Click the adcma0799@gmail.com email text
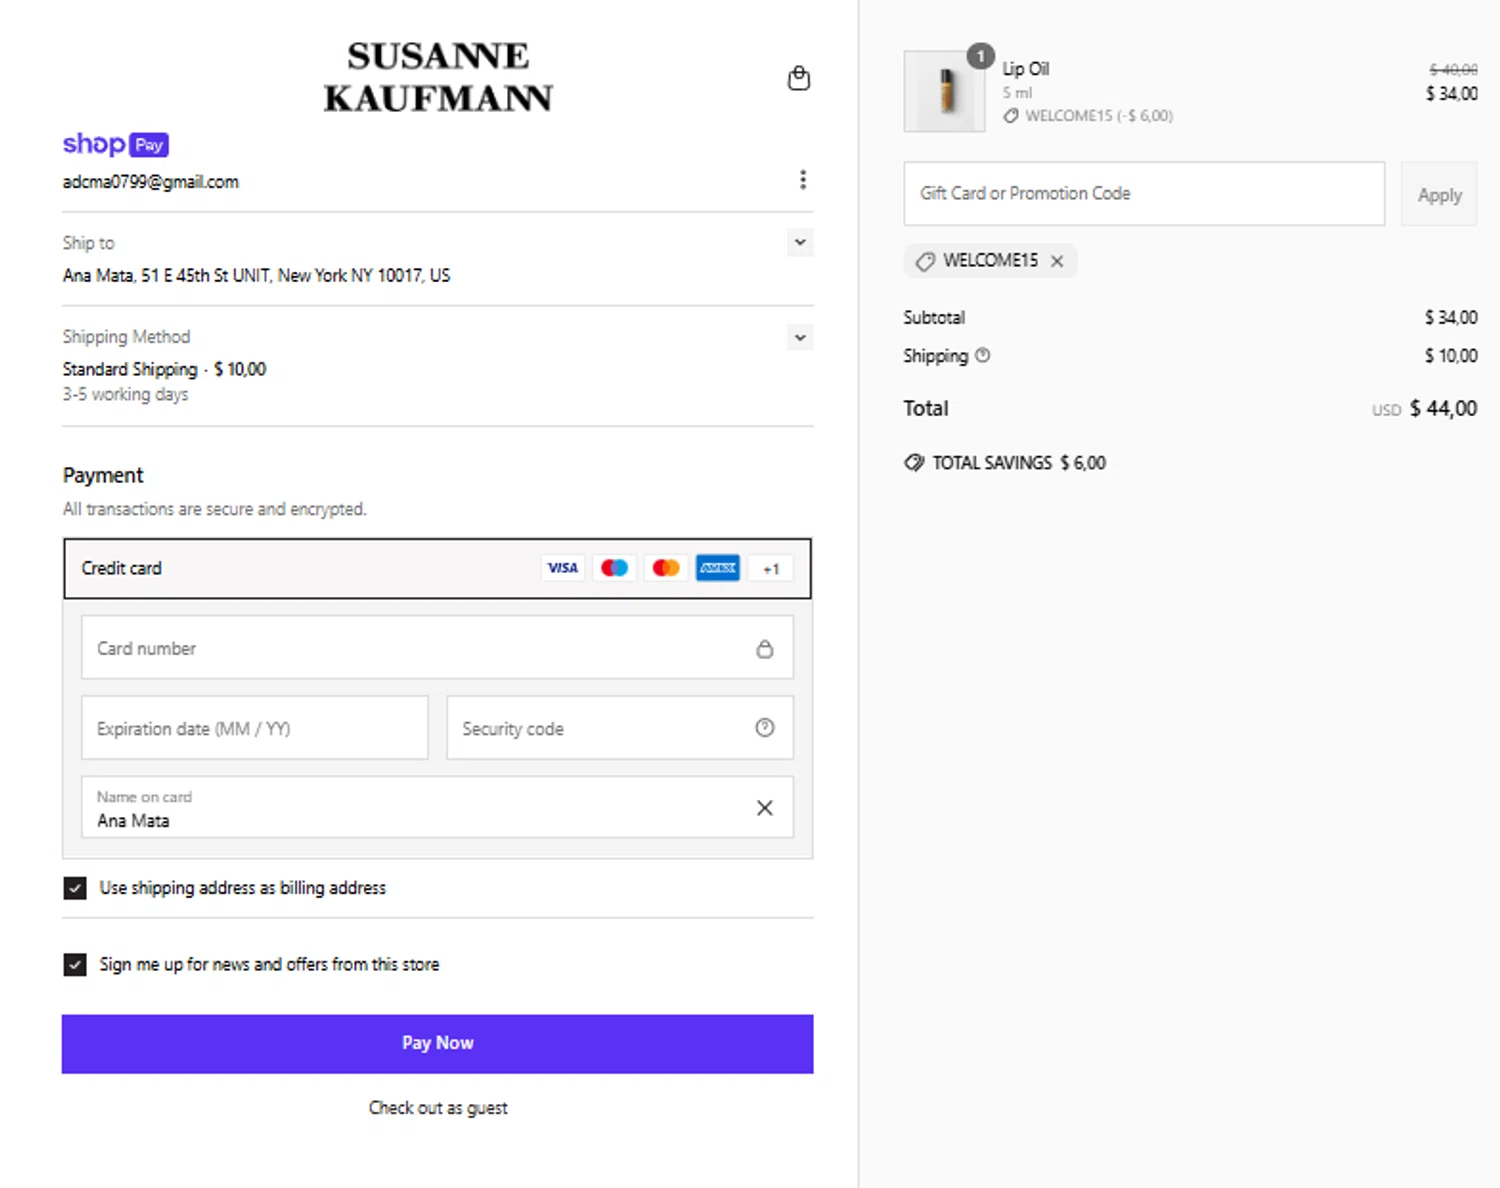This screenshot has height=1188, width=1500. (151, 182)
